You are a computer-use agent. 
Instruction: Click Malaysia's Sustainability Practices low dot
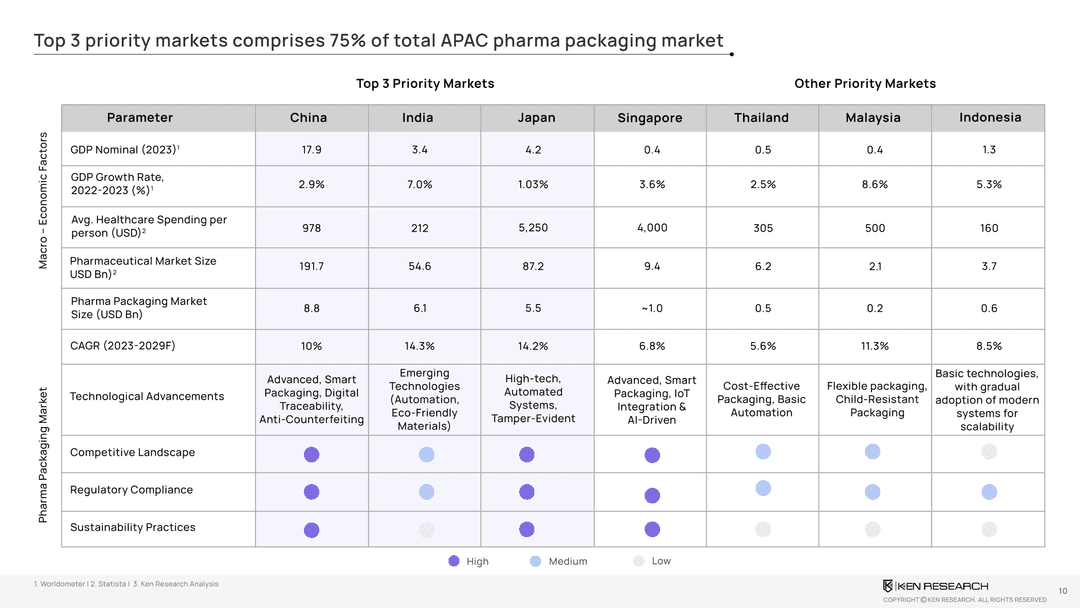point(873,529)
